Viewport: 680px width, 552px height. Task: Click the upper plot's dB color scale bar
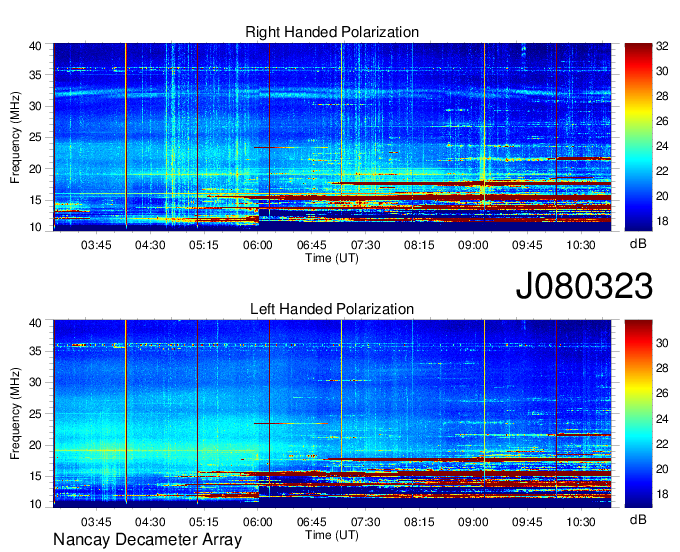pos(638,137)
